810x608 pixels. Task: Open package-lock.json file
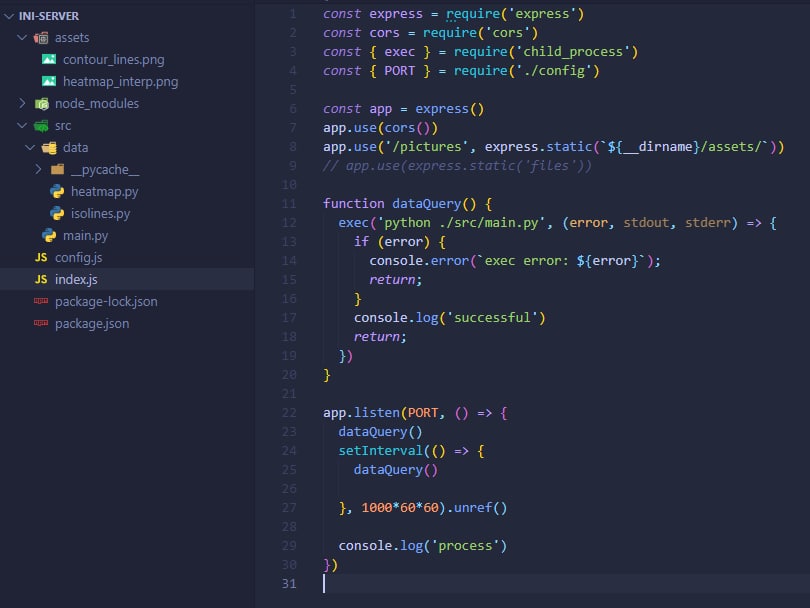tap(106, 302)
